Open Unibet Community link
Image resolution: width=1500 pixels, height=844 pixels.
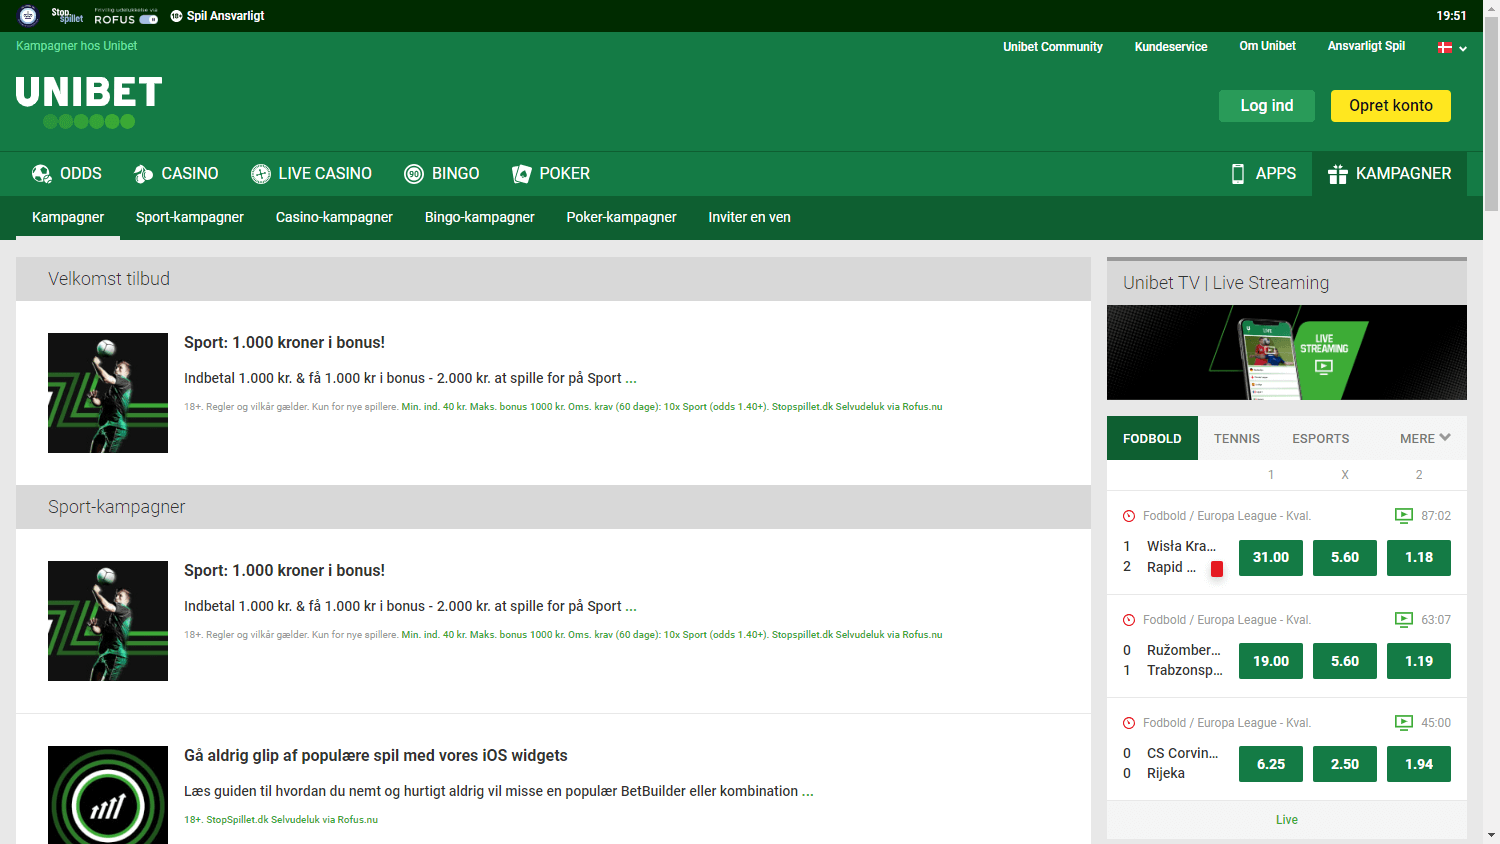pos(1053,47)
